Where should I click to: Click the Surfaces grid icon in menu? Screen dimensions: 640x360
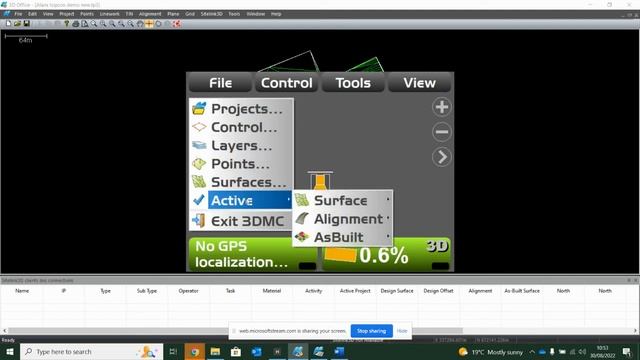click(199, 182)
